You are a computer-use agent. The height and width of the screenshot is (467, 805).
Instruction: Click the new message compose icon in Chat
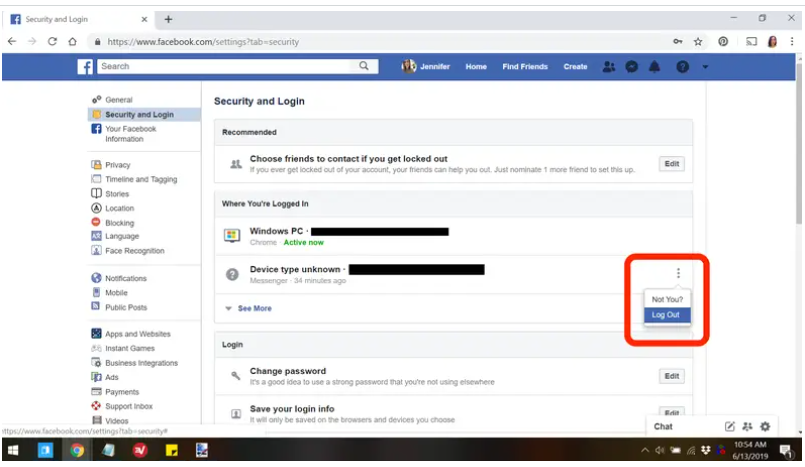(730, 426)
